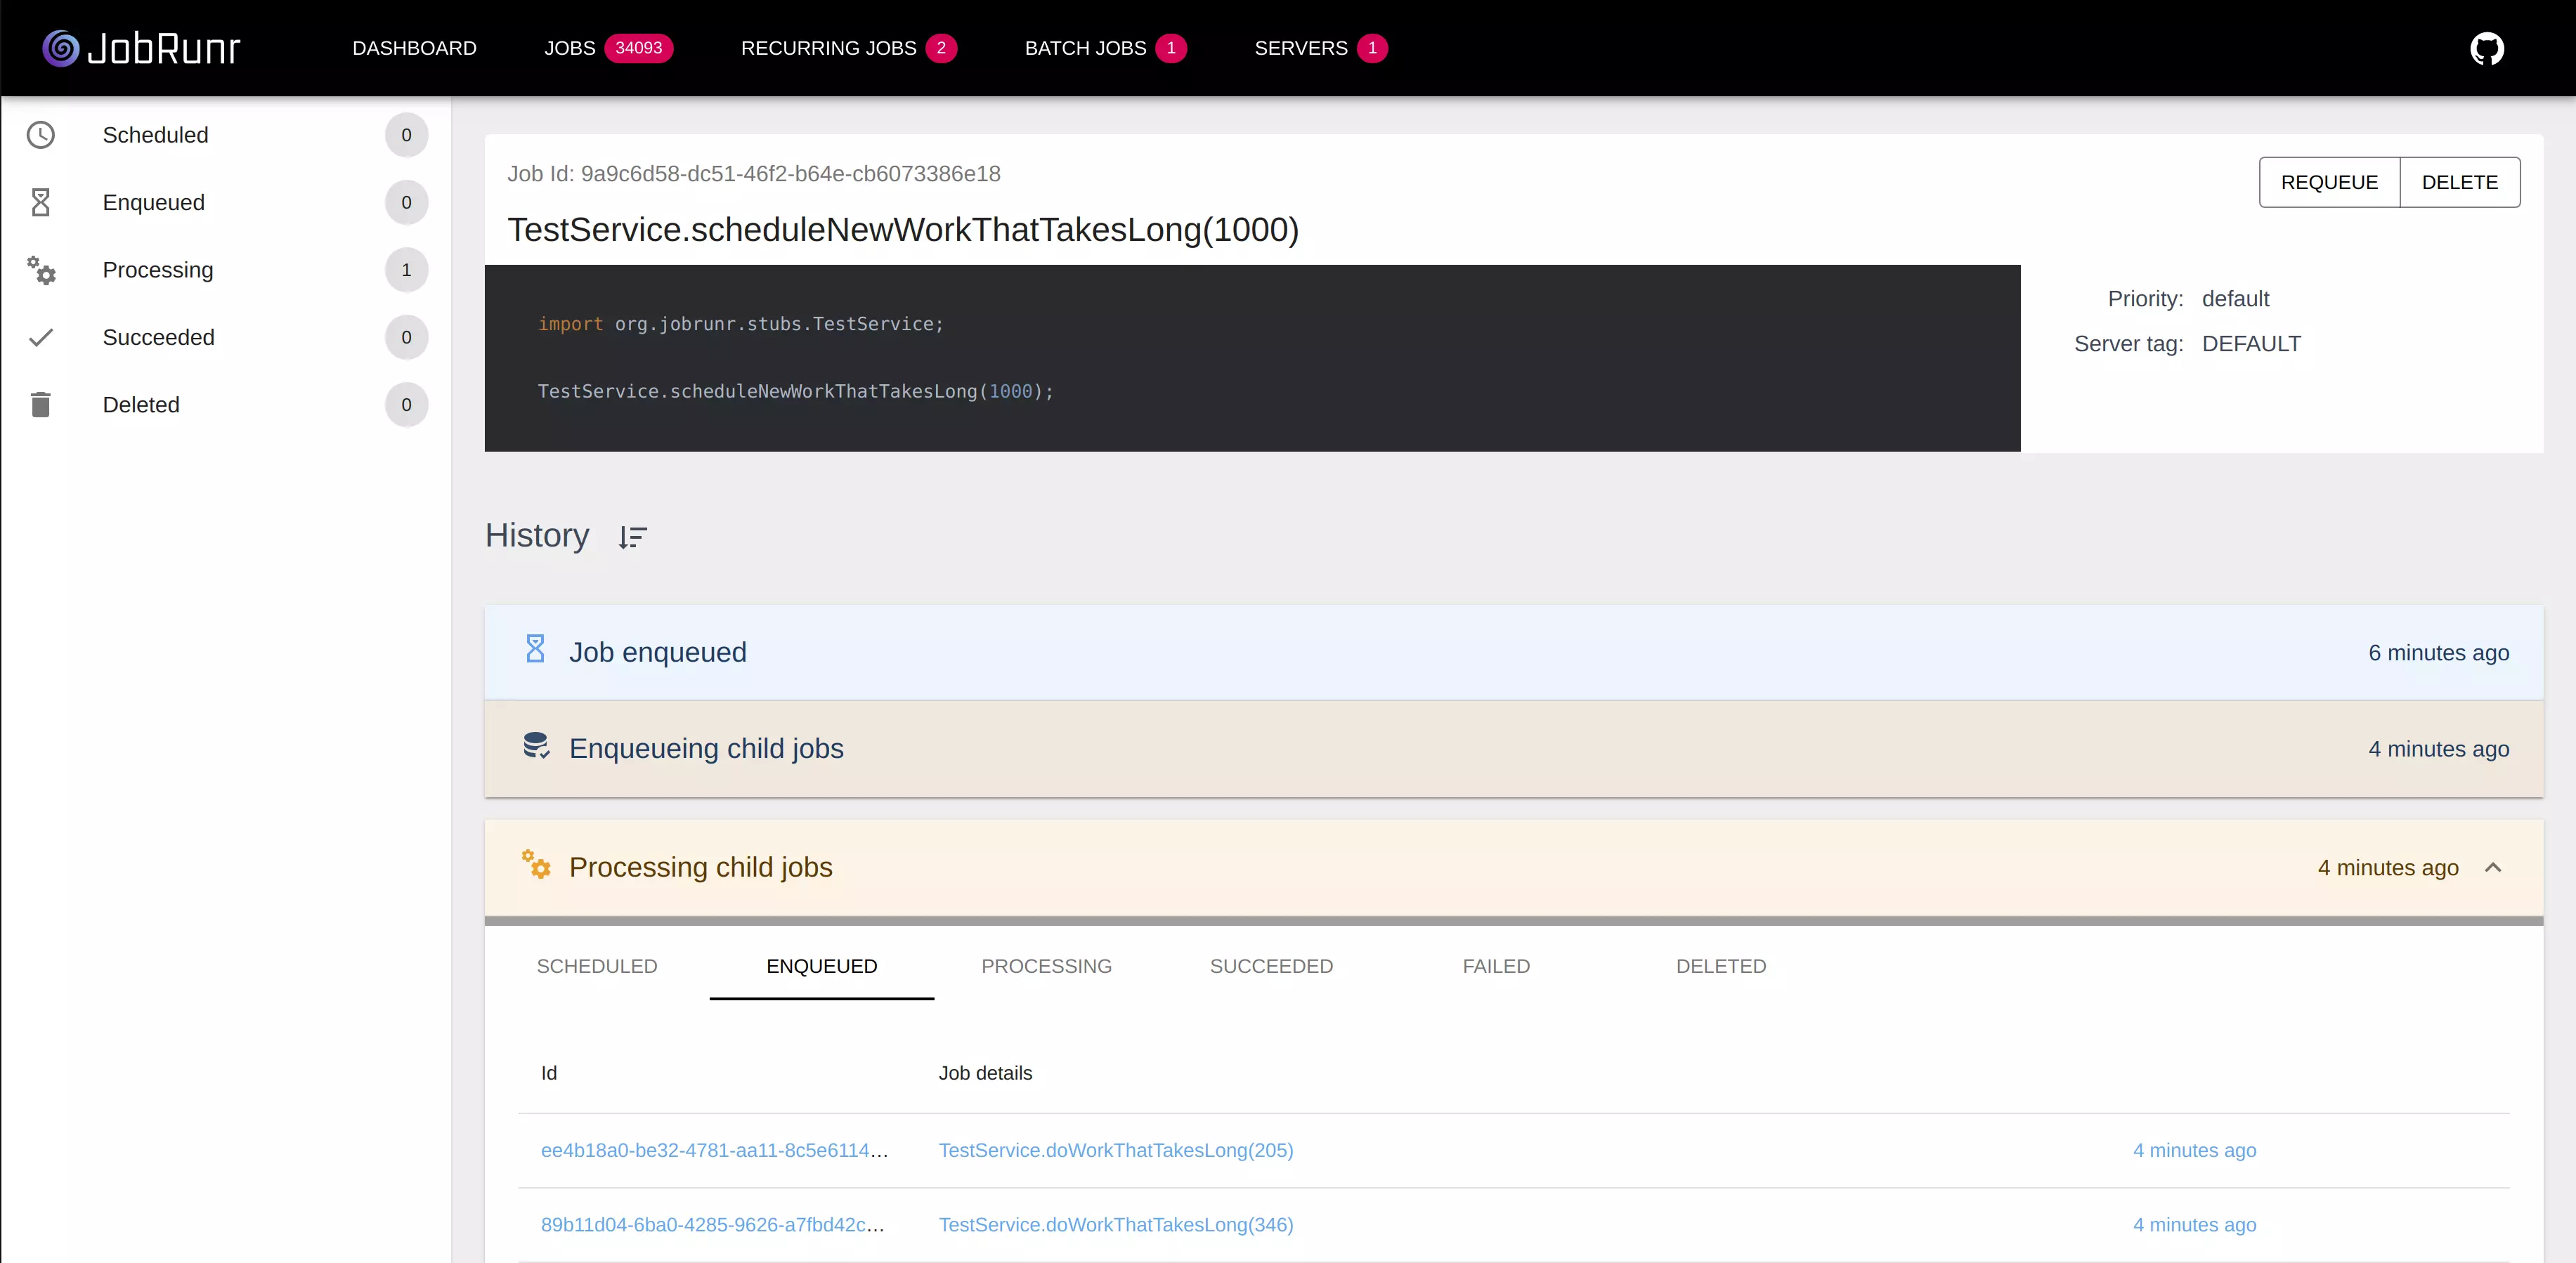Click the Scheduled clock icon

click(41, 135)
